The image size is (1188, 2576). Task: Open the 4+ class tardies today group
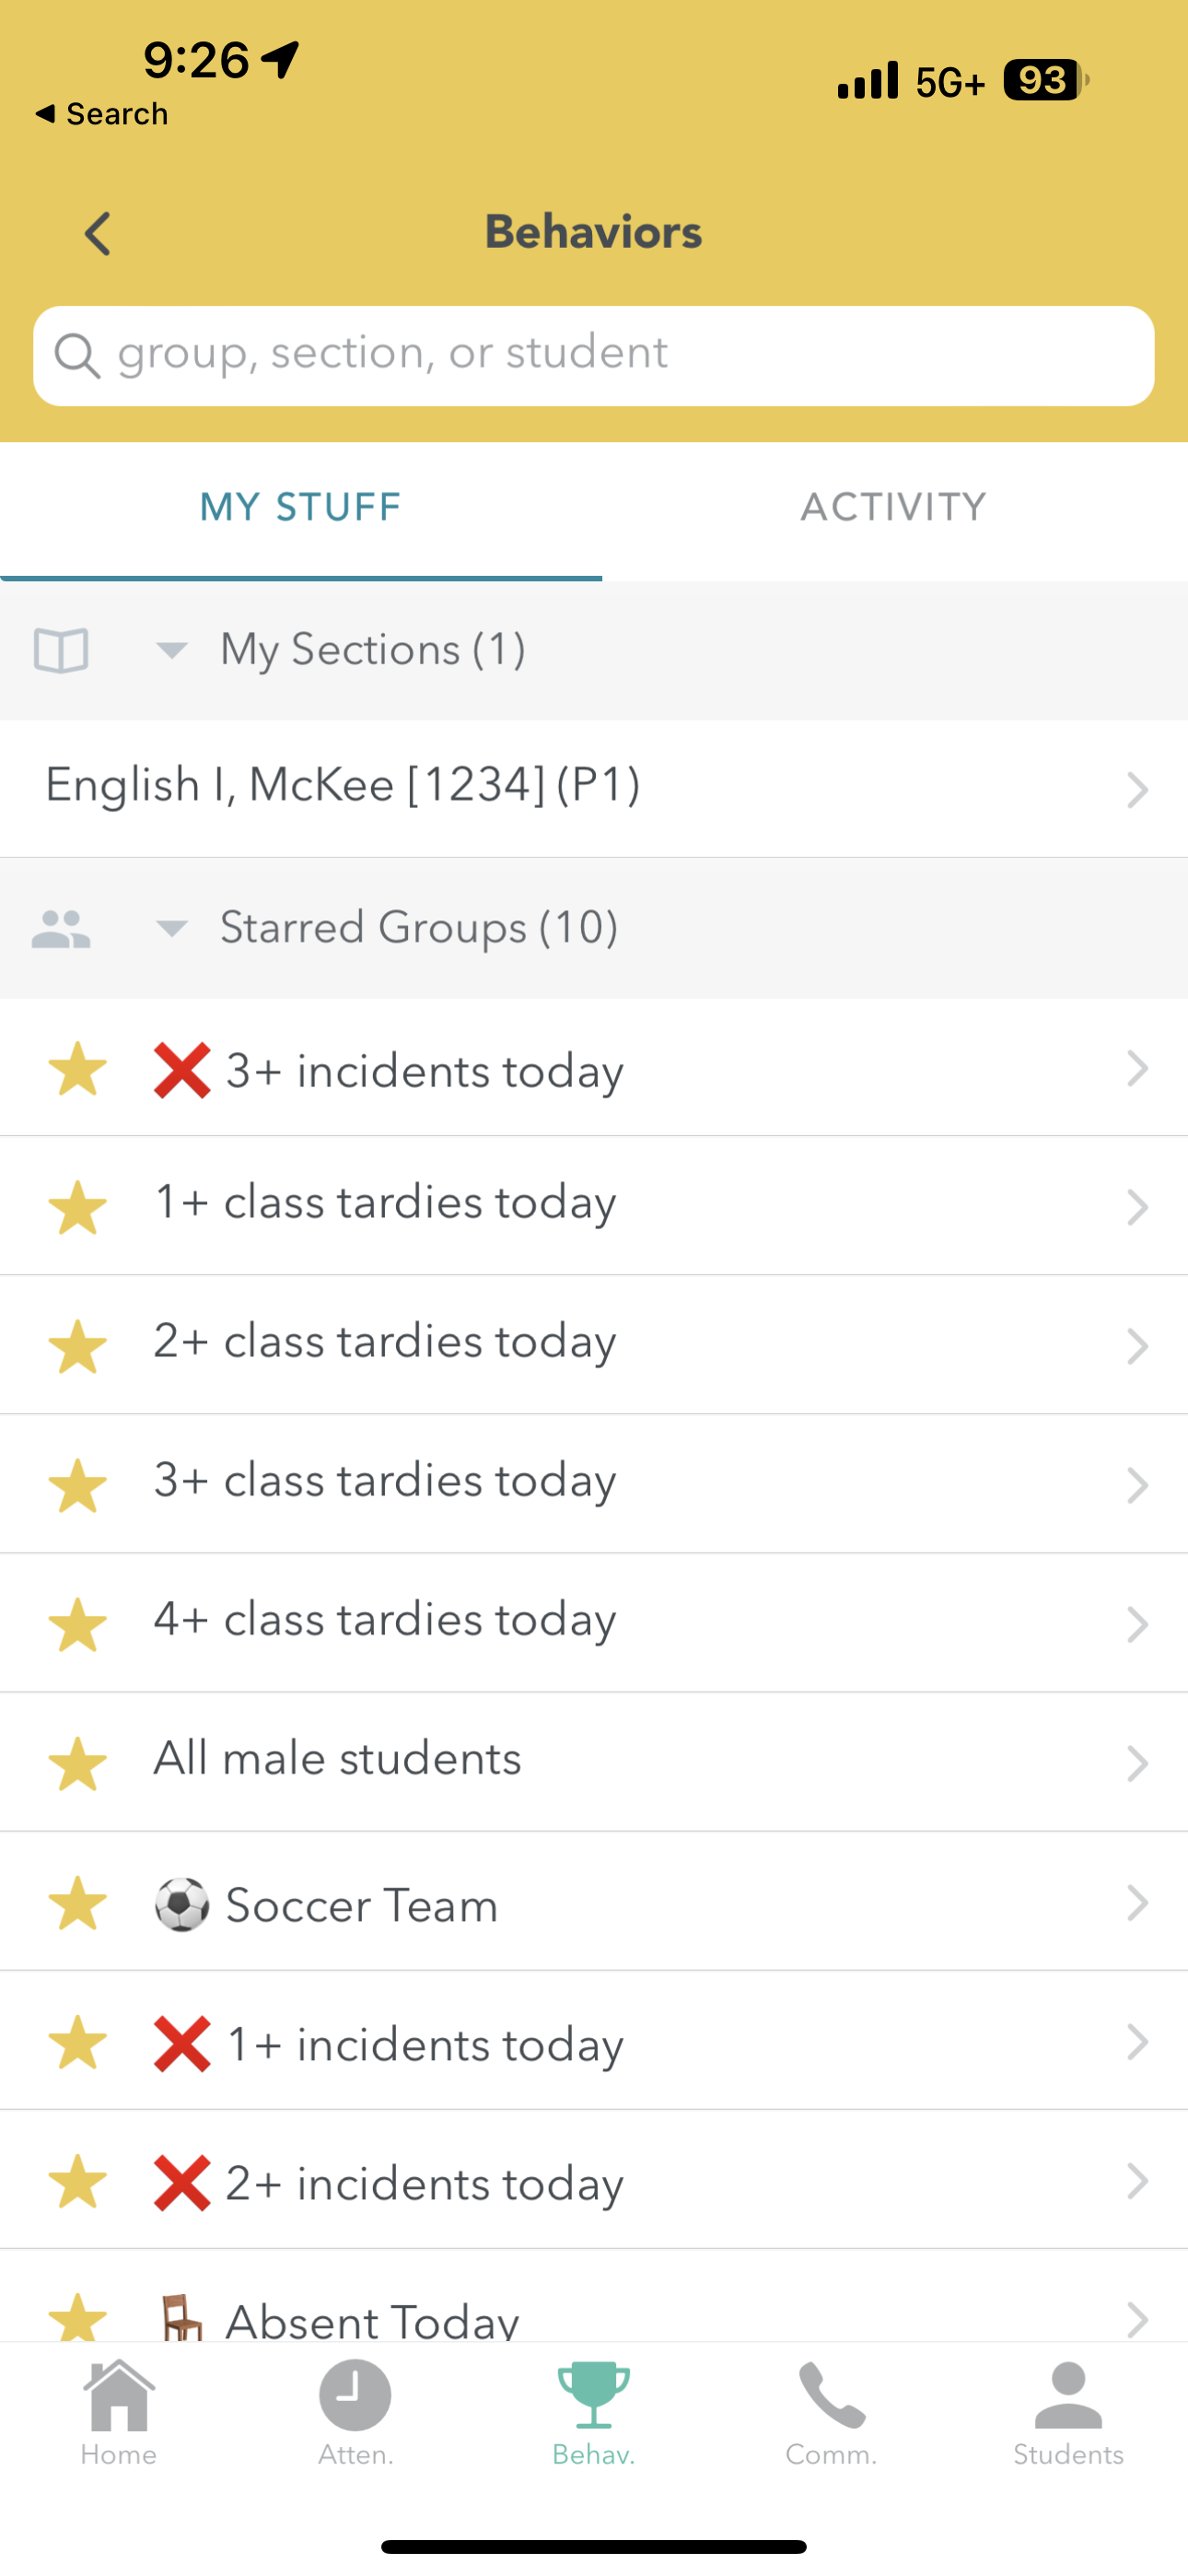[x=385, y=1620]
